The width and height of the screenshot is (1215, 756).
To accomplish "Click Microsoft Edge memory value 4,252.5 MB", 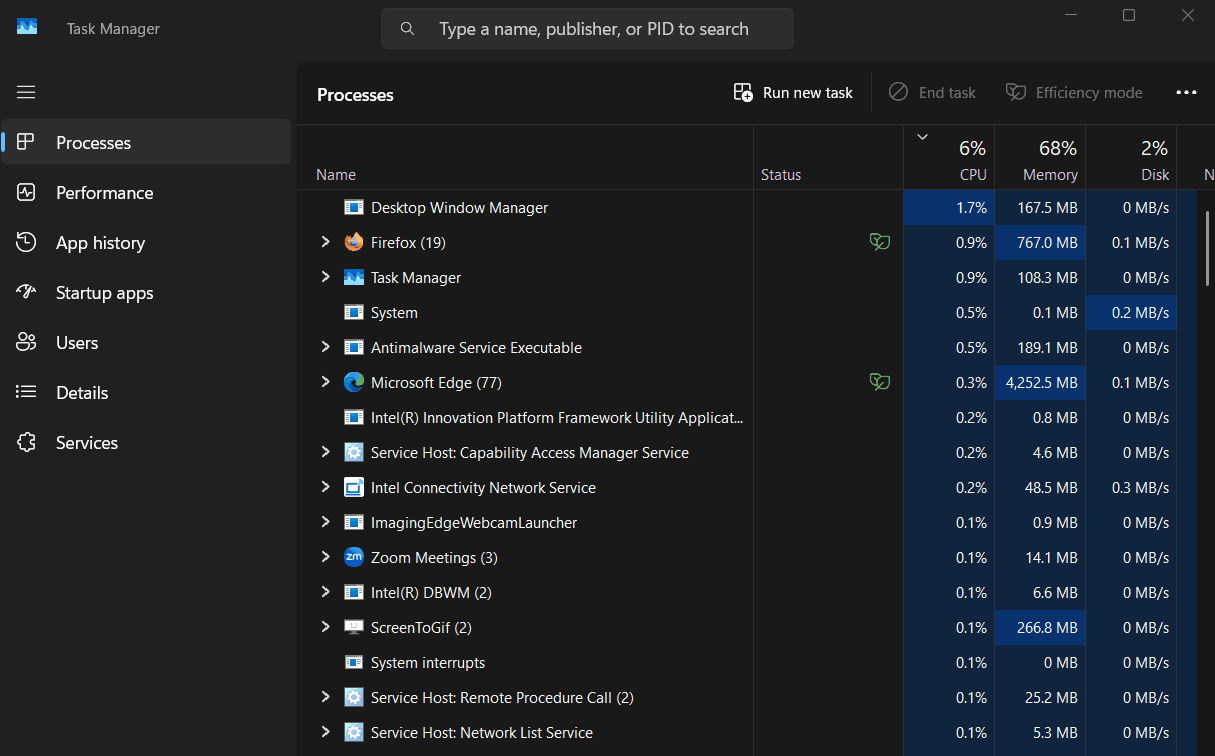I will click(1040, 382).
